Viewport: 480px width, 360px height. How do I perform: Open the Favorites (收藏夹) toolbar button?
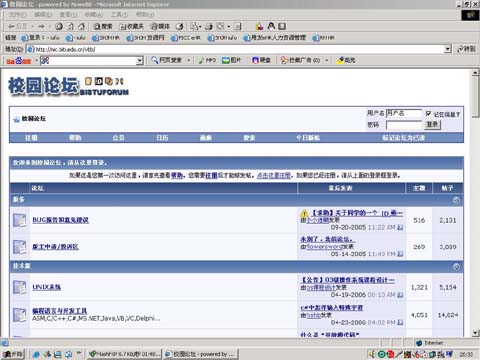point(132,26)
